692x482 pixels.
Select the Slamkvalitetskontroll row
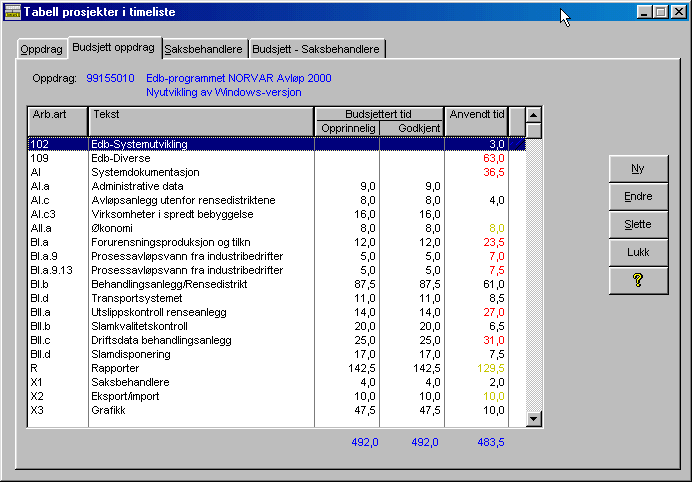pos(277,327)
